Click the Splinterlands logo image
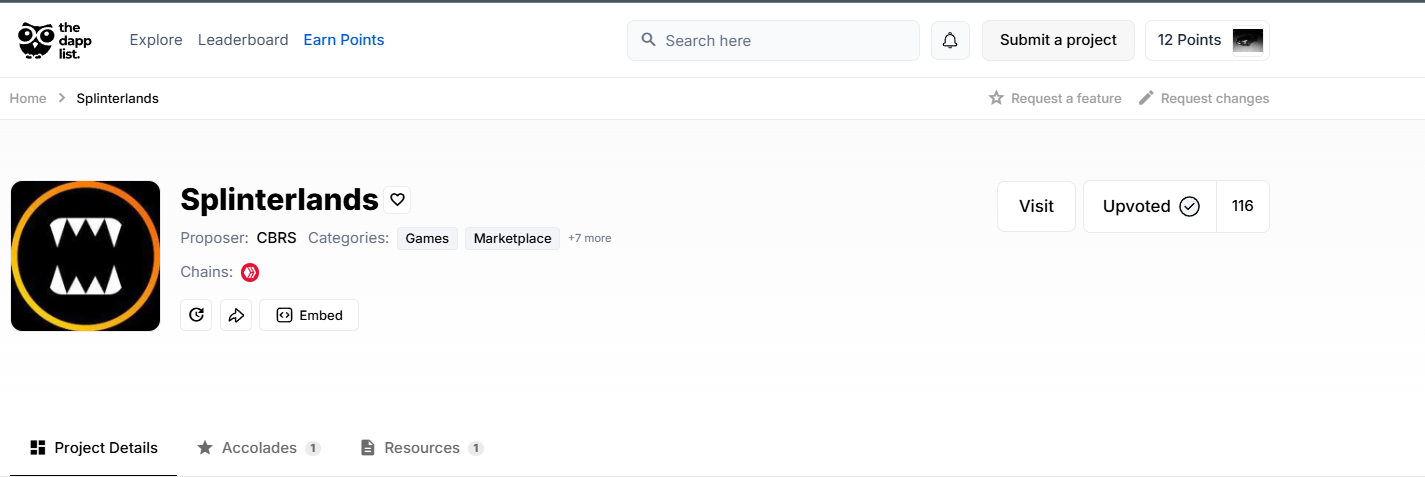Screen dimensions: 1425x477 (x=86, y=256)
